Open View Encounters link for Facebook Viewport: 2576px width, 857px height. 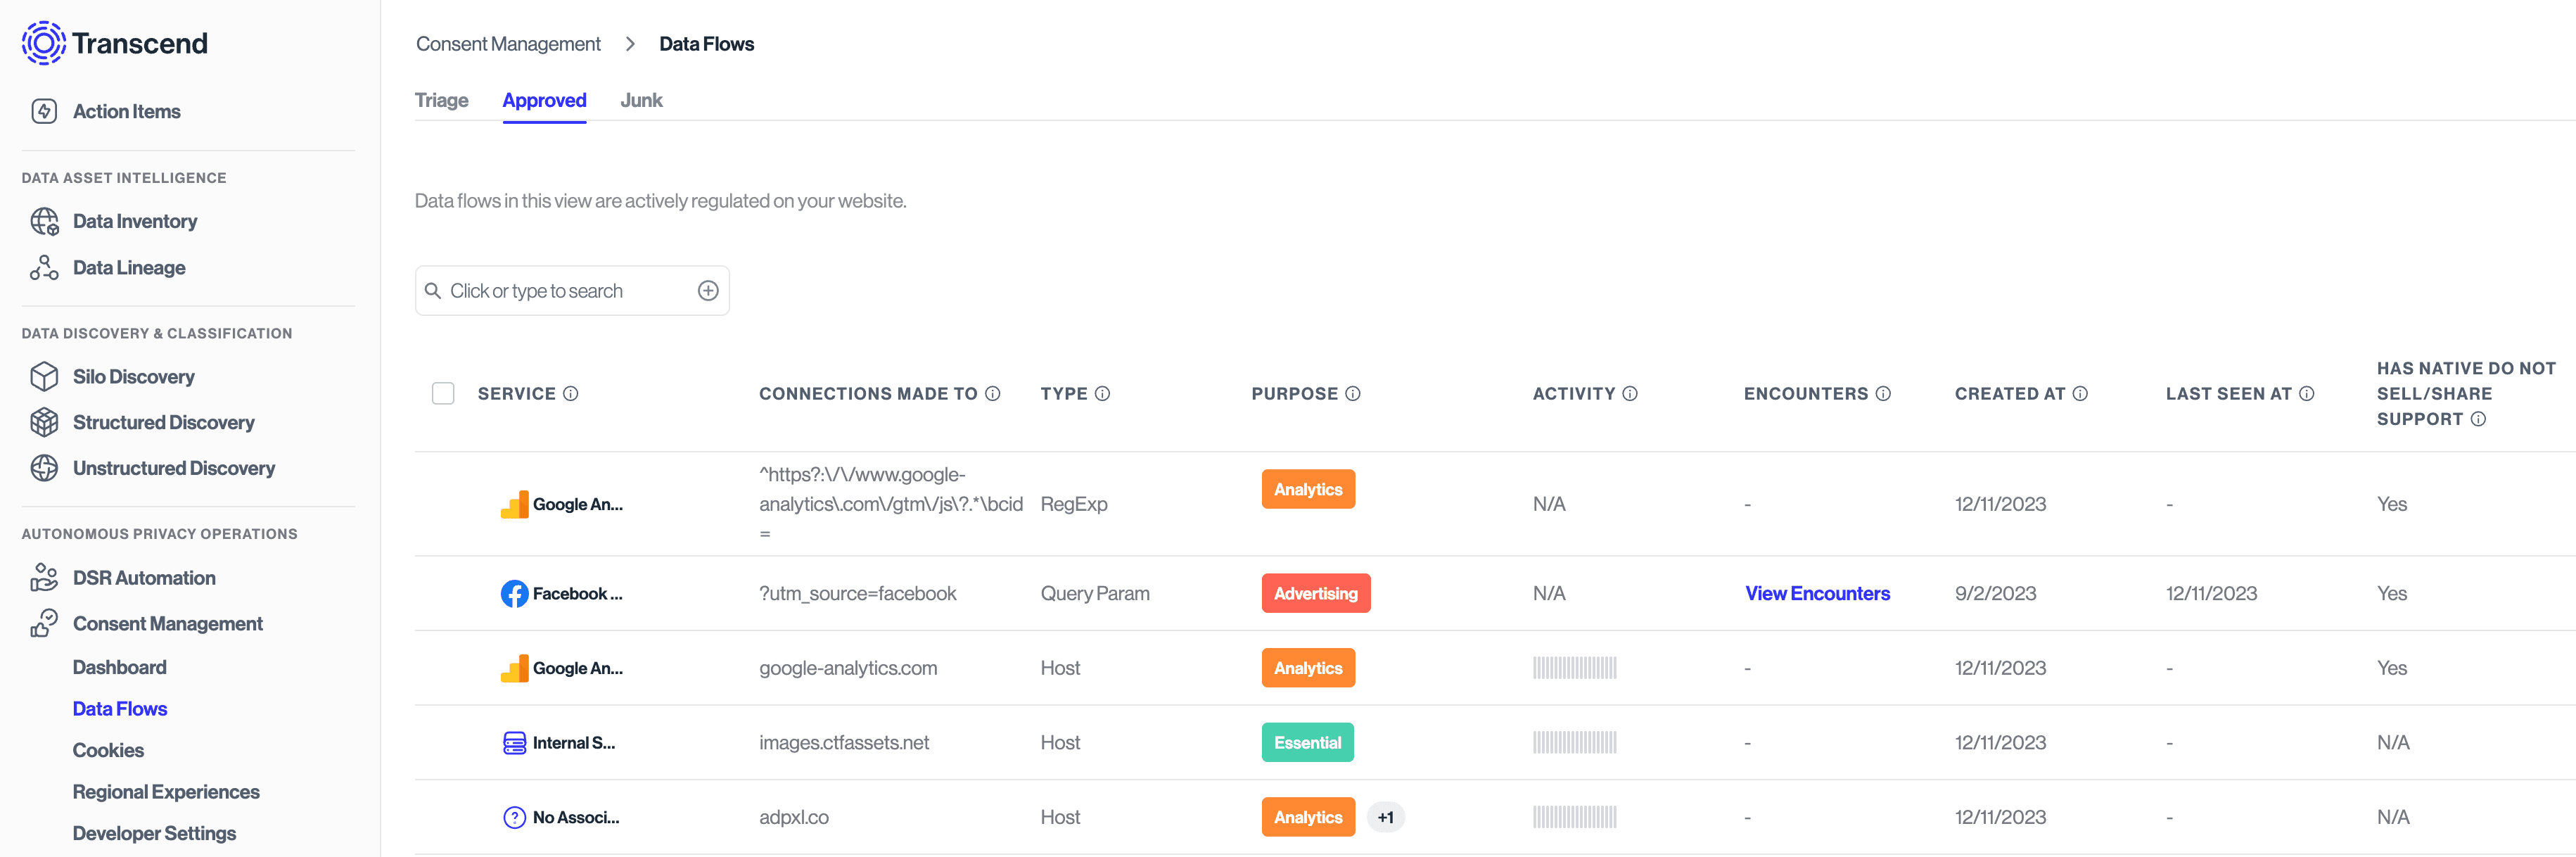click(x=1817, y=594)
